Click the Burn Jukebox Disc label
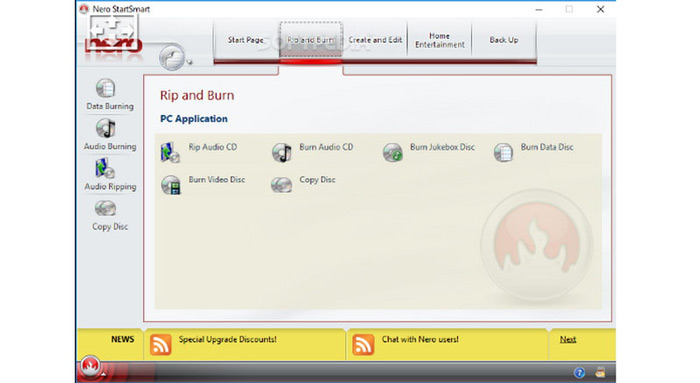Screen dimensions: 700x383 [x=442, y=147]
